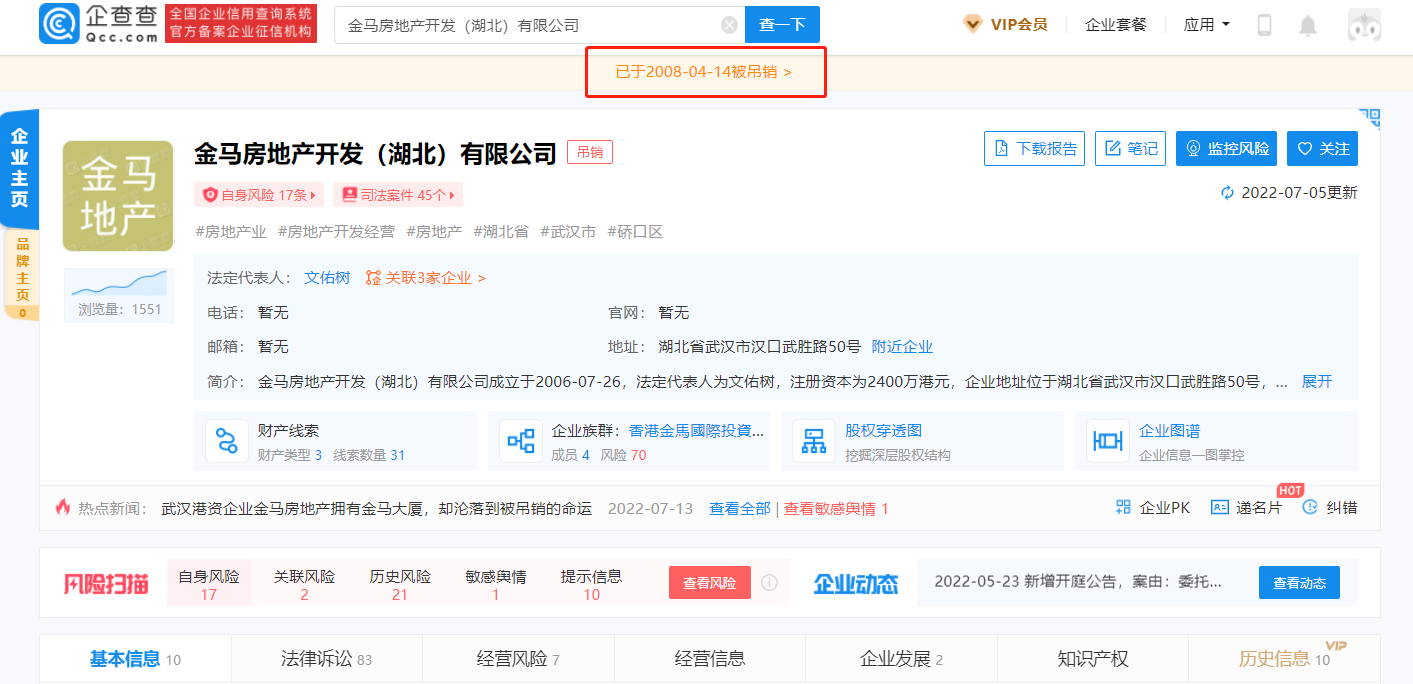
Task: Open the 应用 dropdown menu
Action: click(1207, 25)
